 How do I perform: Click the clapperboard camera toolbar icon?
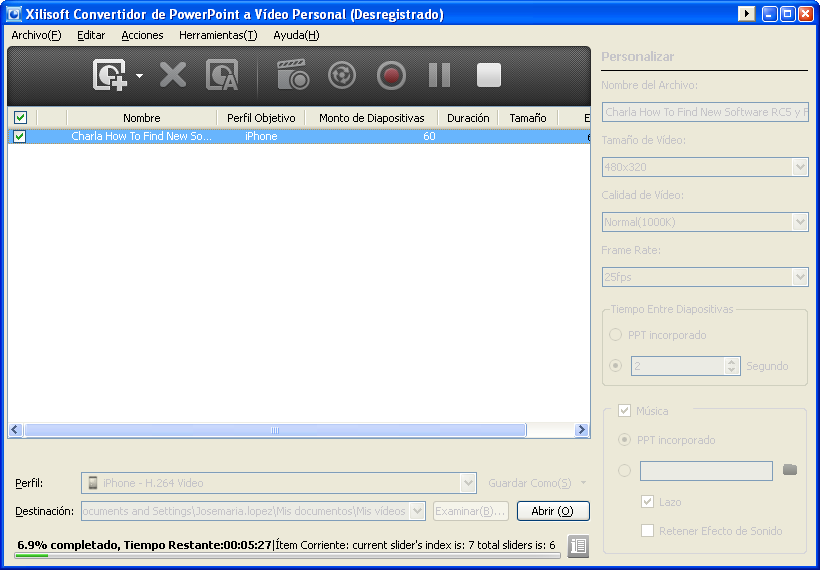(x=293, y=75)
